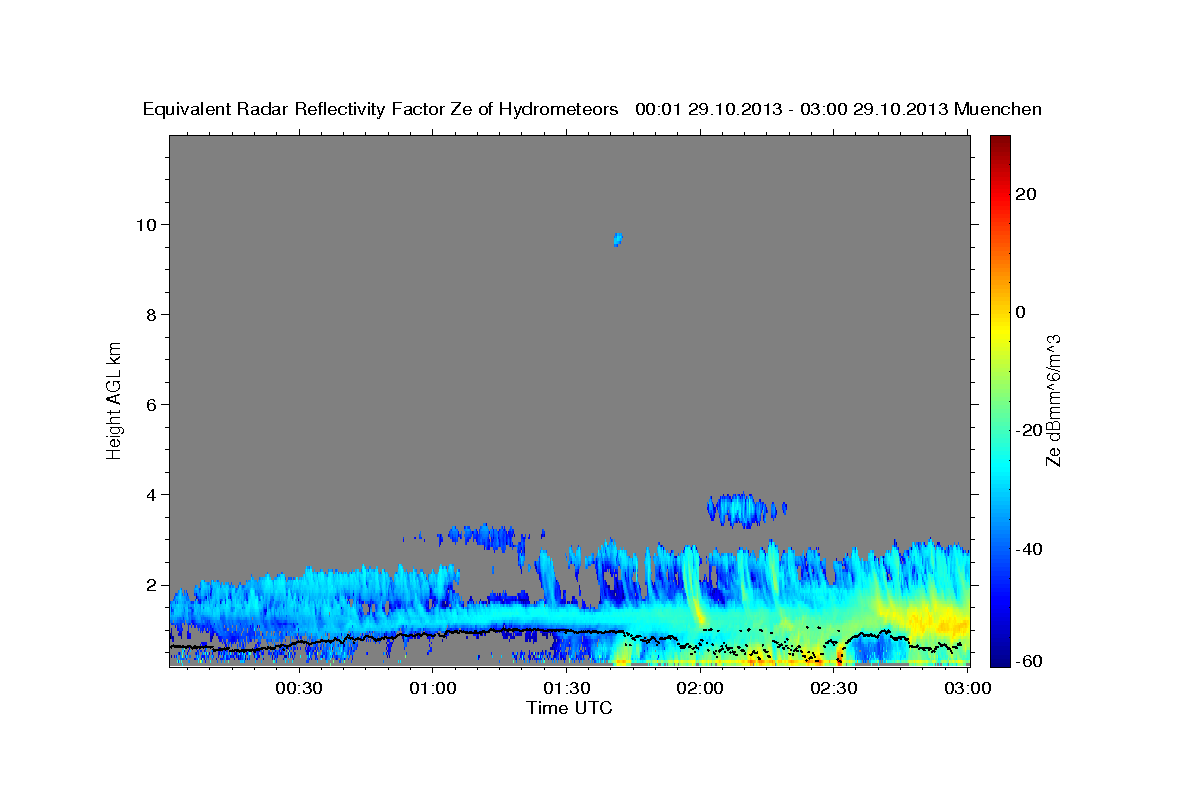Click the colorbar value 0
The image size is (1200, 800).
coord(1020,312)
